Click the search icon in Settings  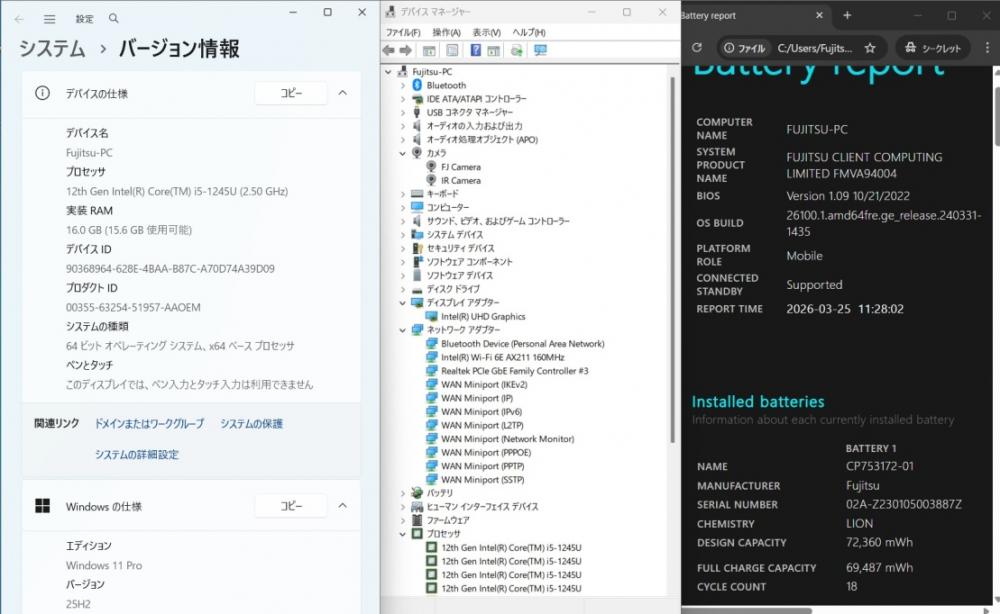click(114, 18)
